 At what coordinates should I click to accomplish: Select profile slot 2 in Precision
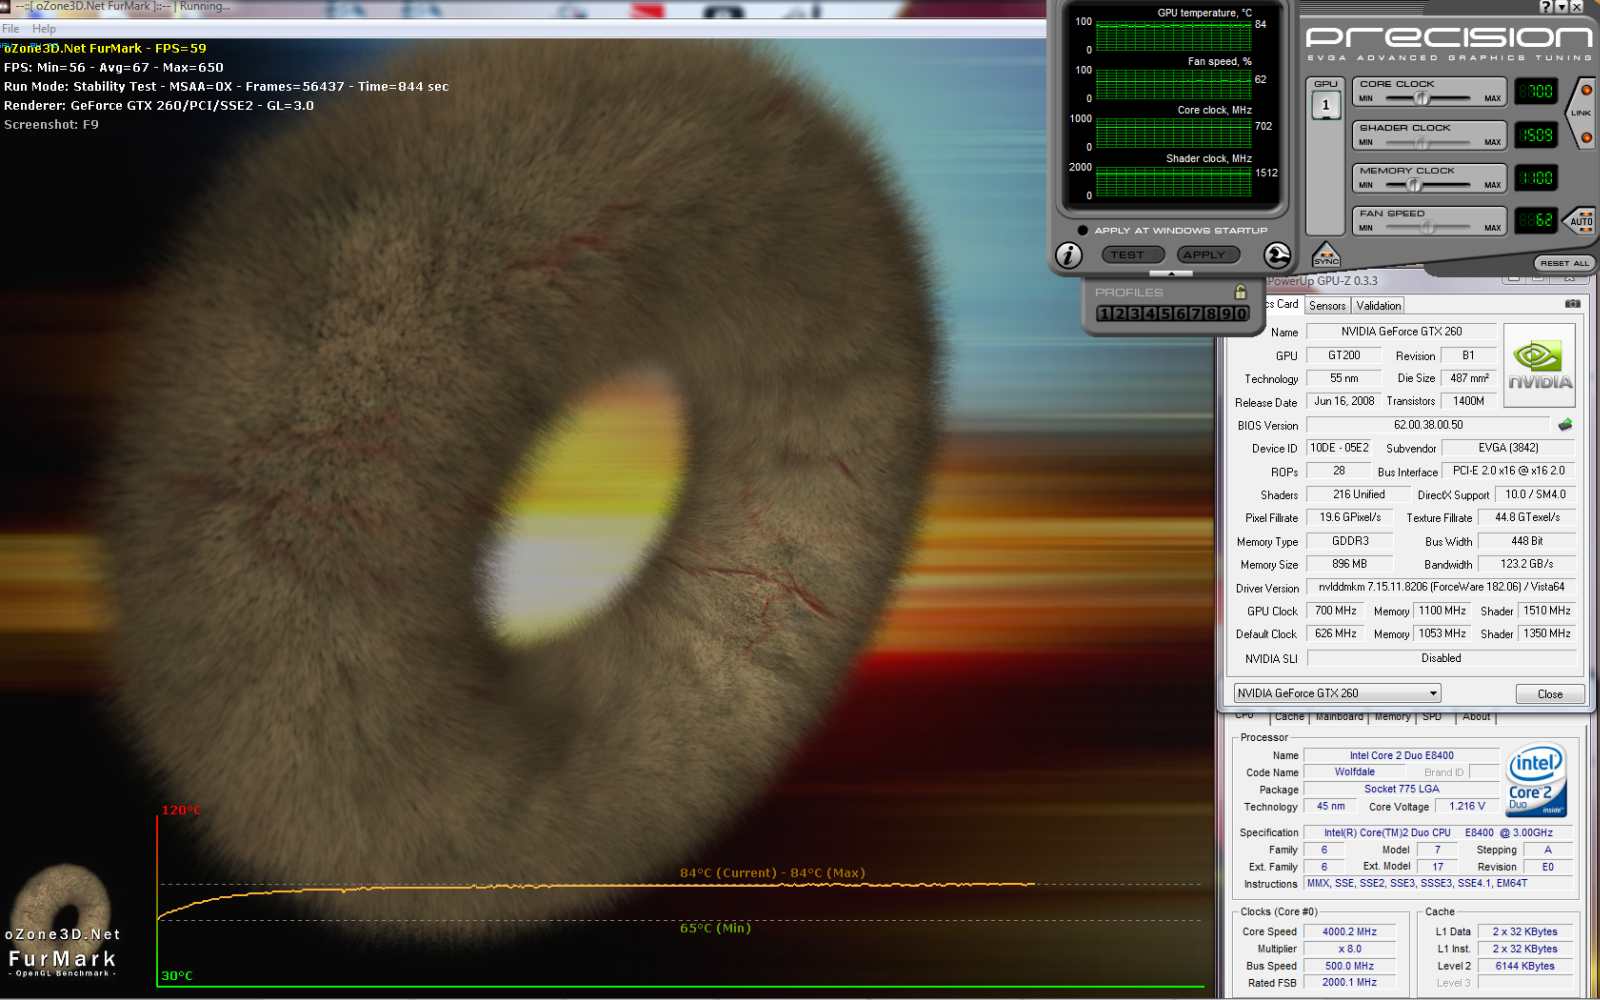tap(1120, 314)
